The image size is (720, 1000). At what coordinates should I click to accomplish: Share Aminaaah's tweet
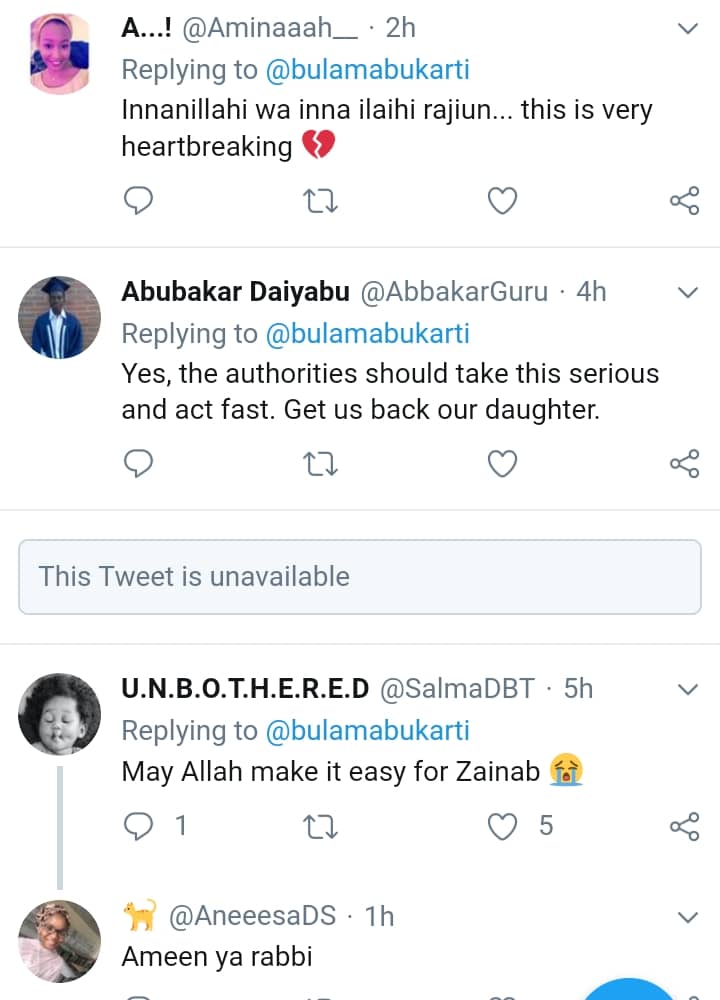click(684, 201)
